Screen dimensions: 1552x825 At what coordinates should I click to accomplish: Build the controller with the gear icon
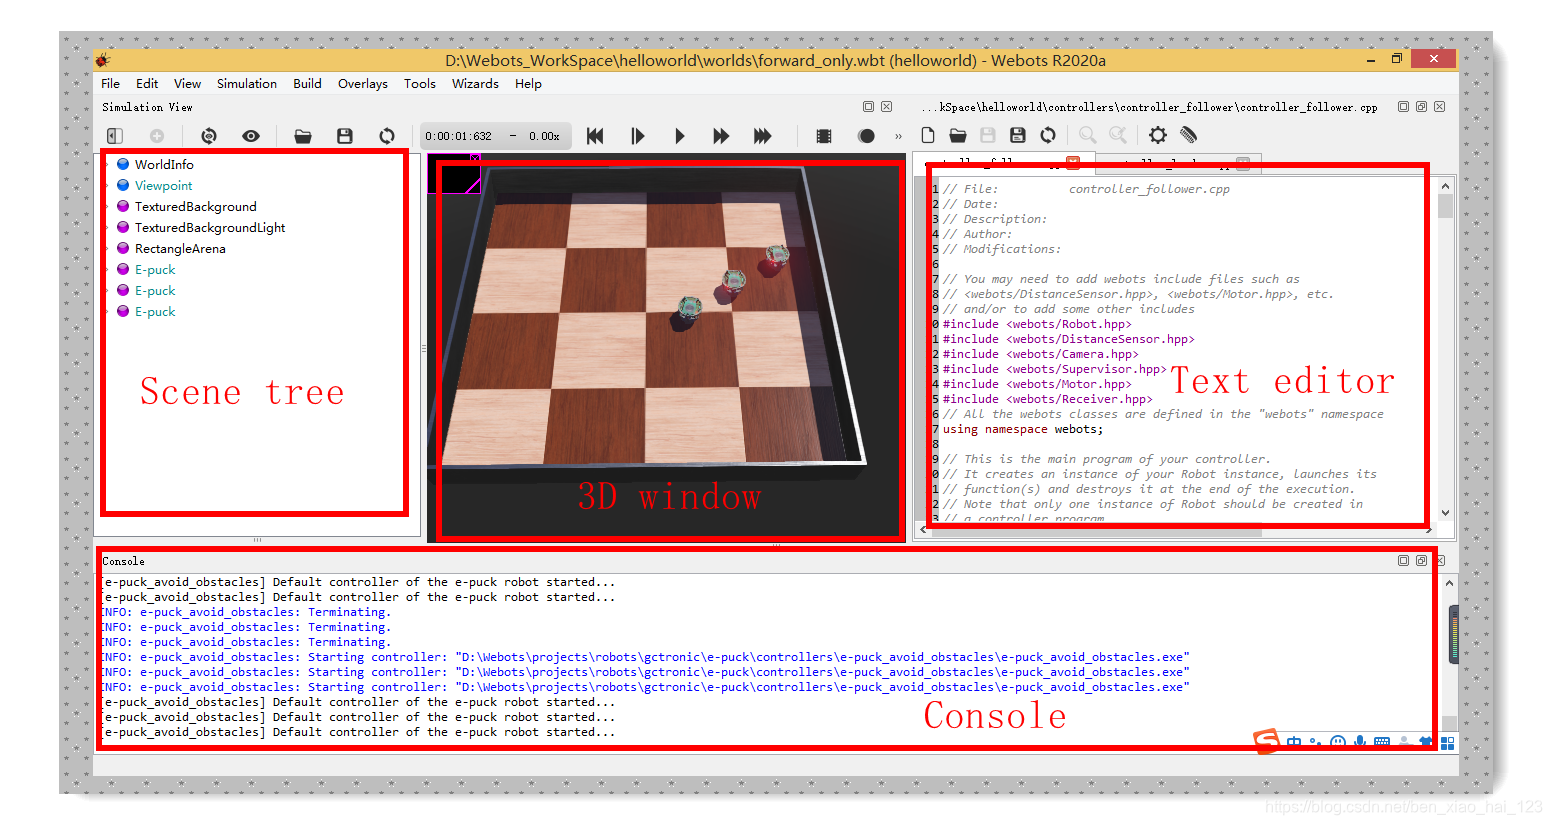tap(1158, 135)
